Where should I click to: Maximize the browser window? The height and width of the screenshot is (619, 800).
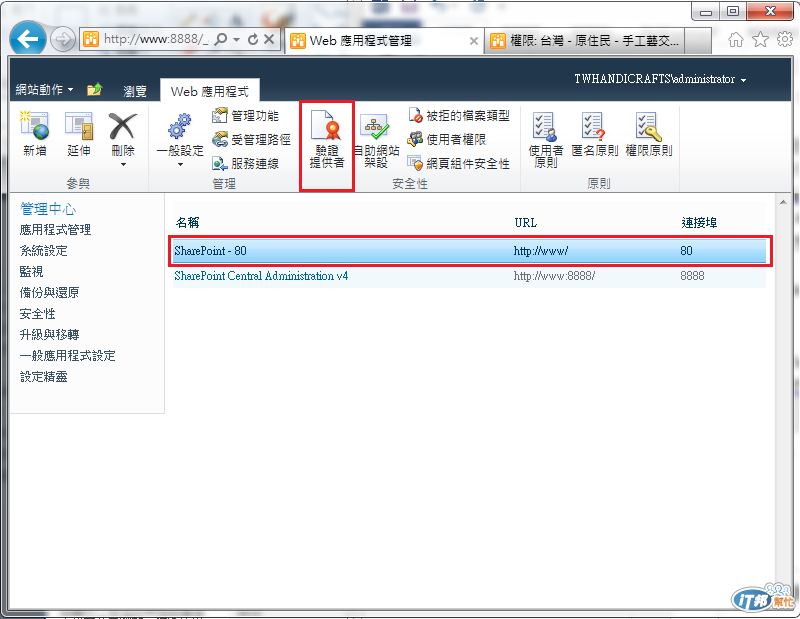[733, 11]
